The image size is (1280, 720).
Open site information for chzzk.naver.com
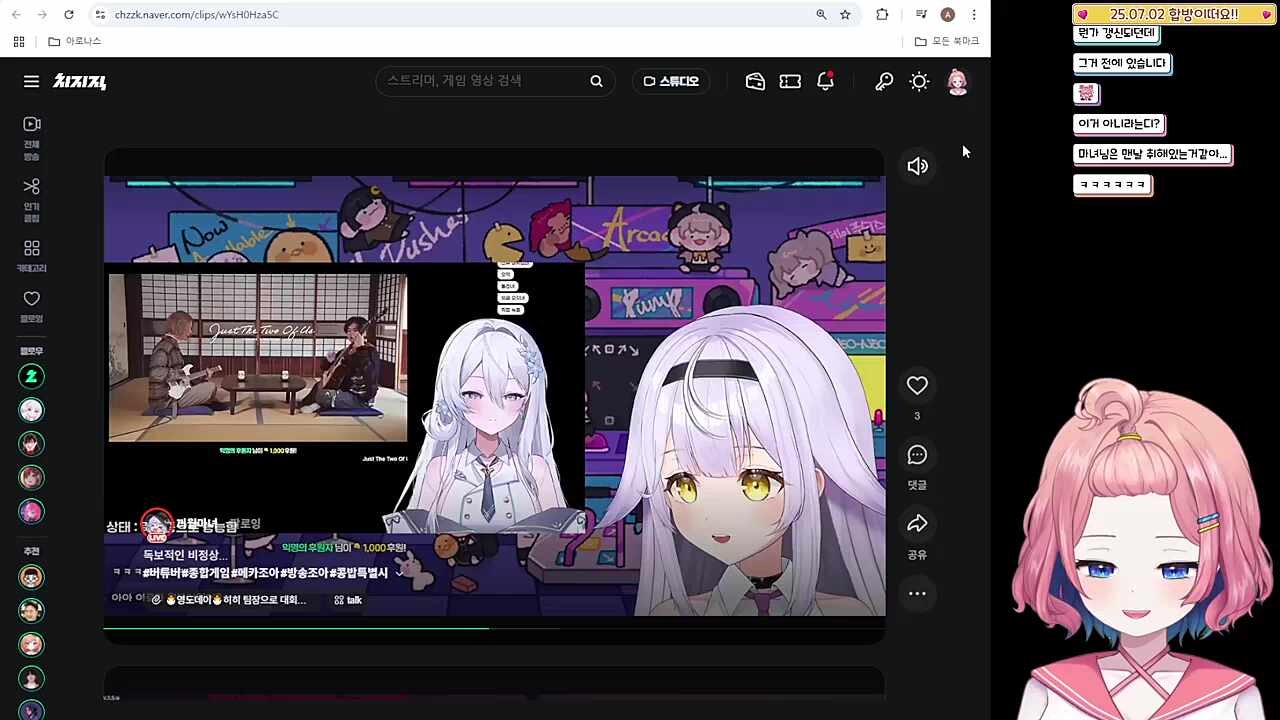pyautogui.click(x=99, y=14)
